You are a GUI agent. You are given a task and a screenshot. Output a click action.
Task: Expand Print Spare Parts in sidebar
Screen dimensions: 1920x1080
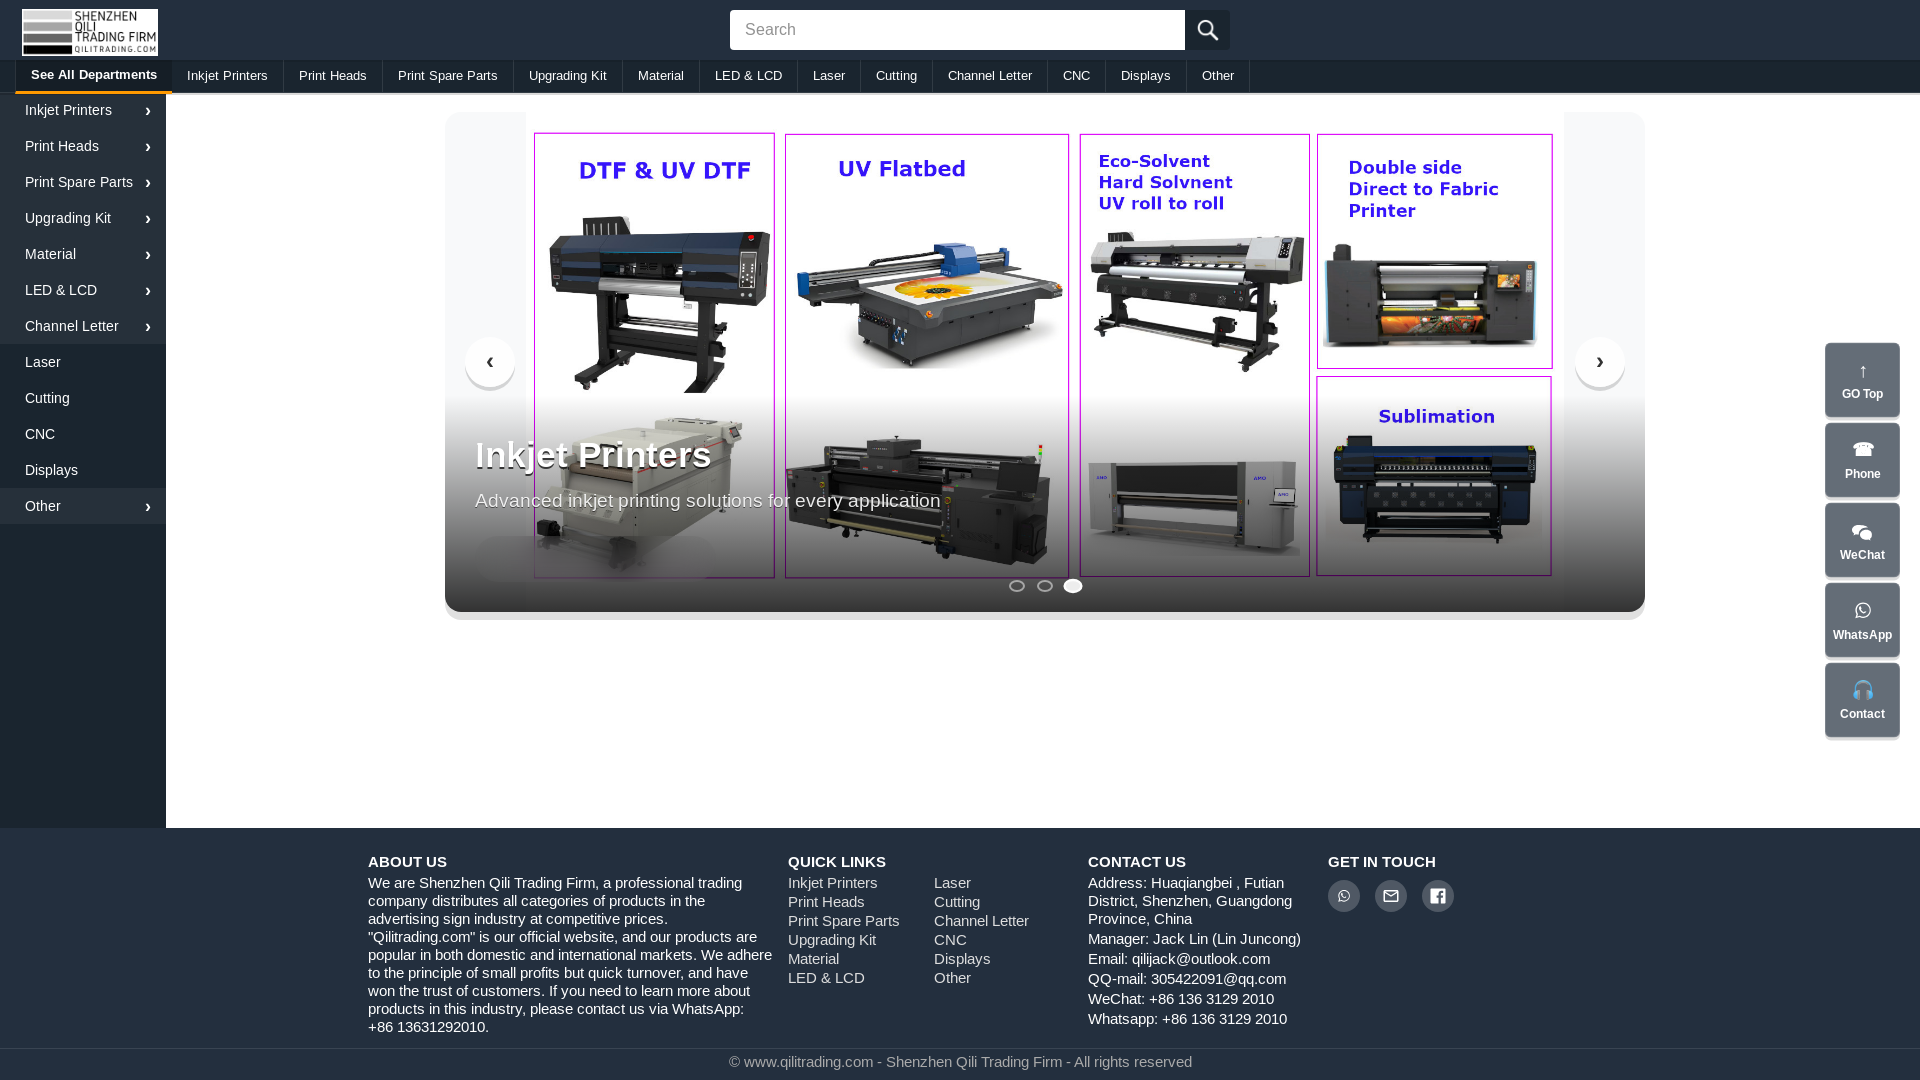83,182
